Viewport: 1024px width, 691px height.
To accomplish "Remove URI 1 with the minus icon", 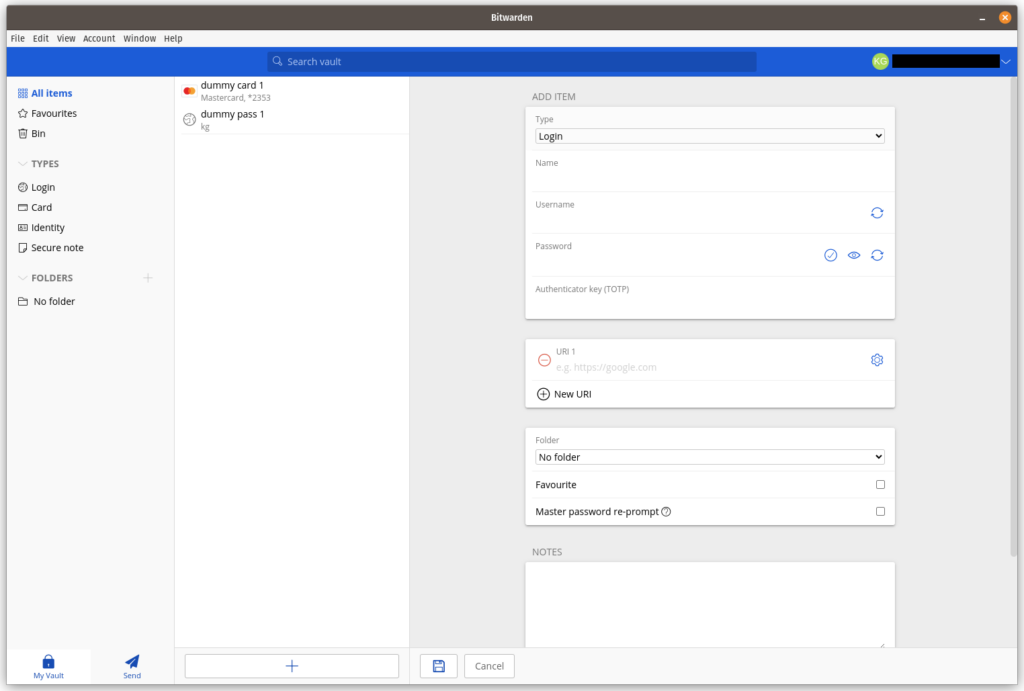I will 543,360.
